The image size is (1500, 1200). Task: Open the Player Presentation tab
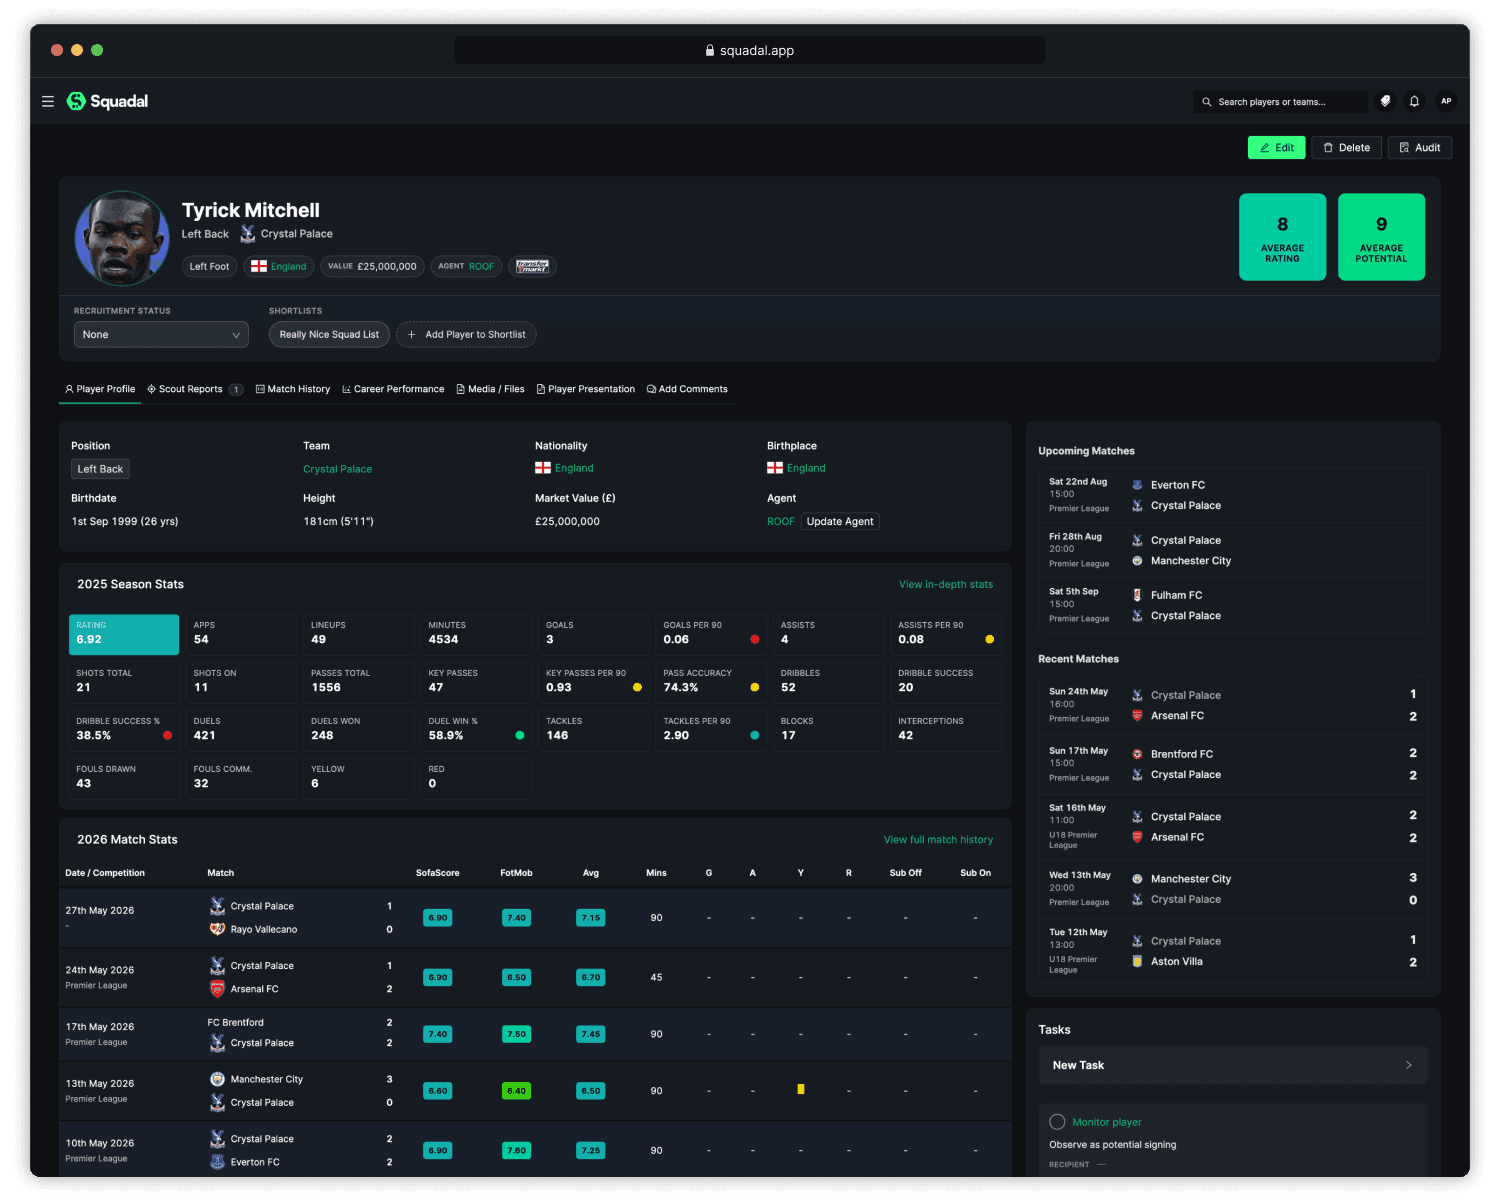(586, 389)
